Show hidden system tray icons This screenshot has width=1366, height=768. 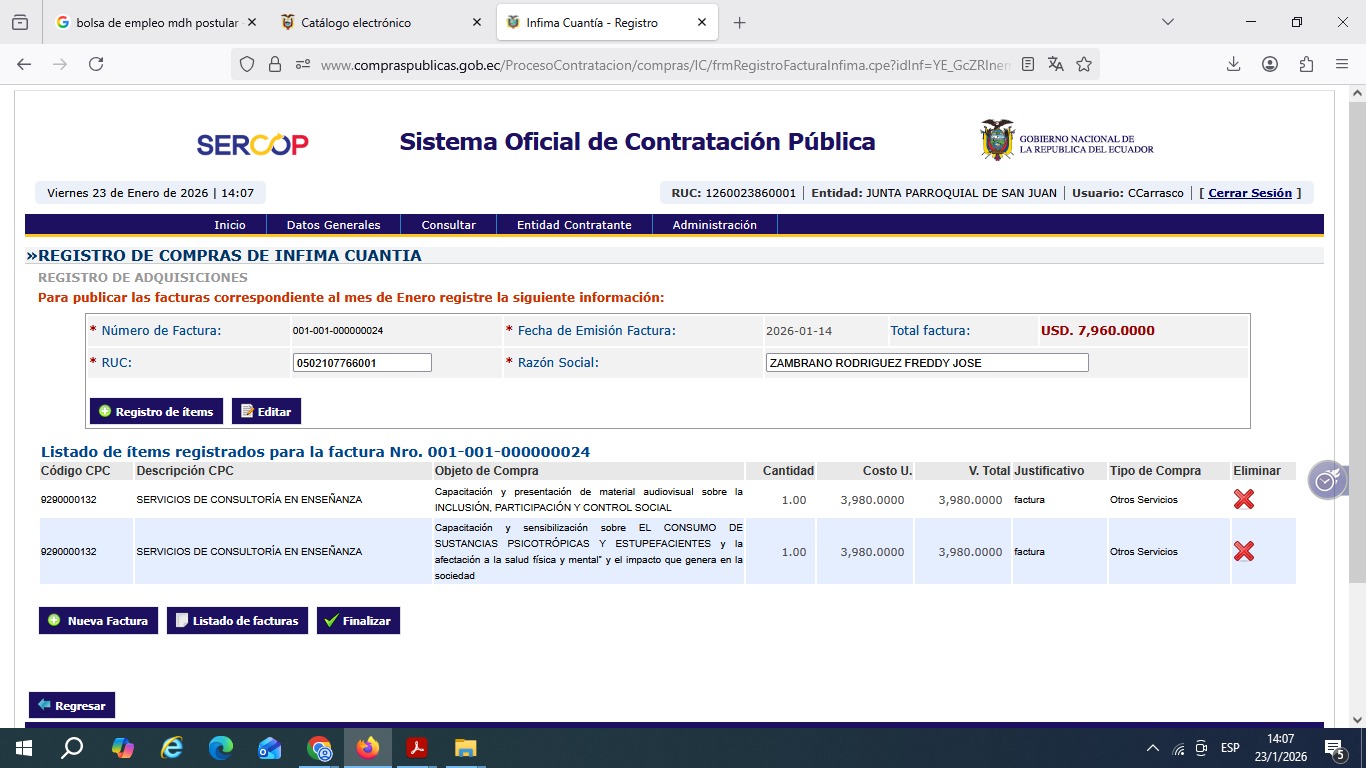click(1152, 748)
